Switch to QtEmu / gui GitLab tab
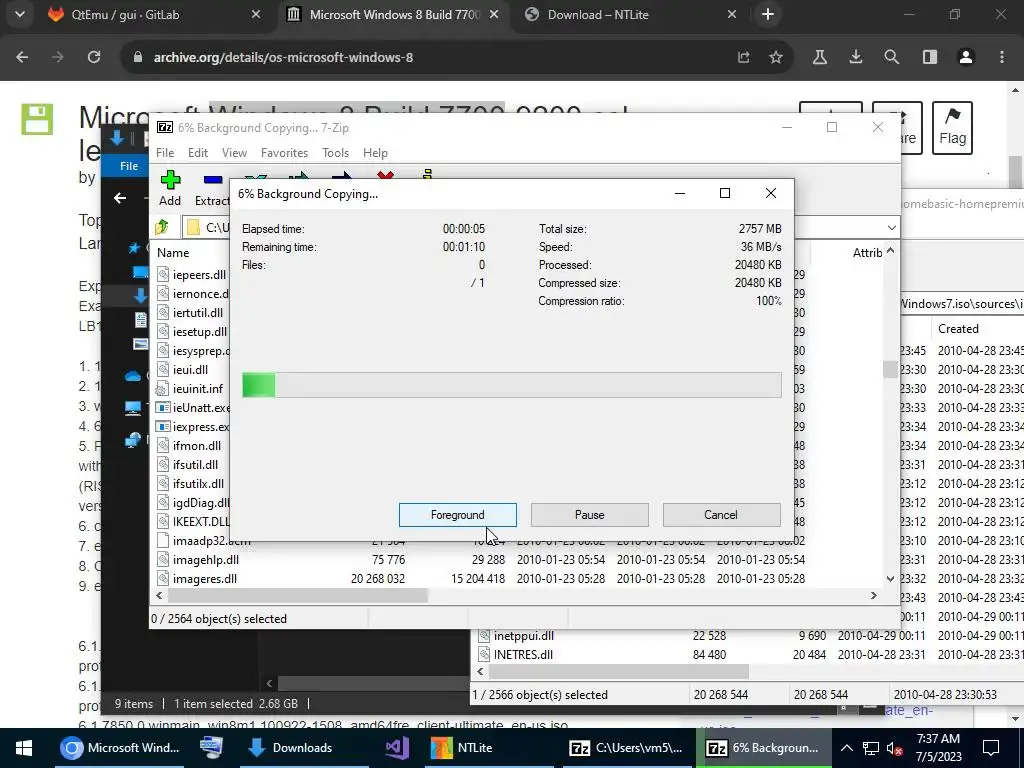 pos(155,14)
